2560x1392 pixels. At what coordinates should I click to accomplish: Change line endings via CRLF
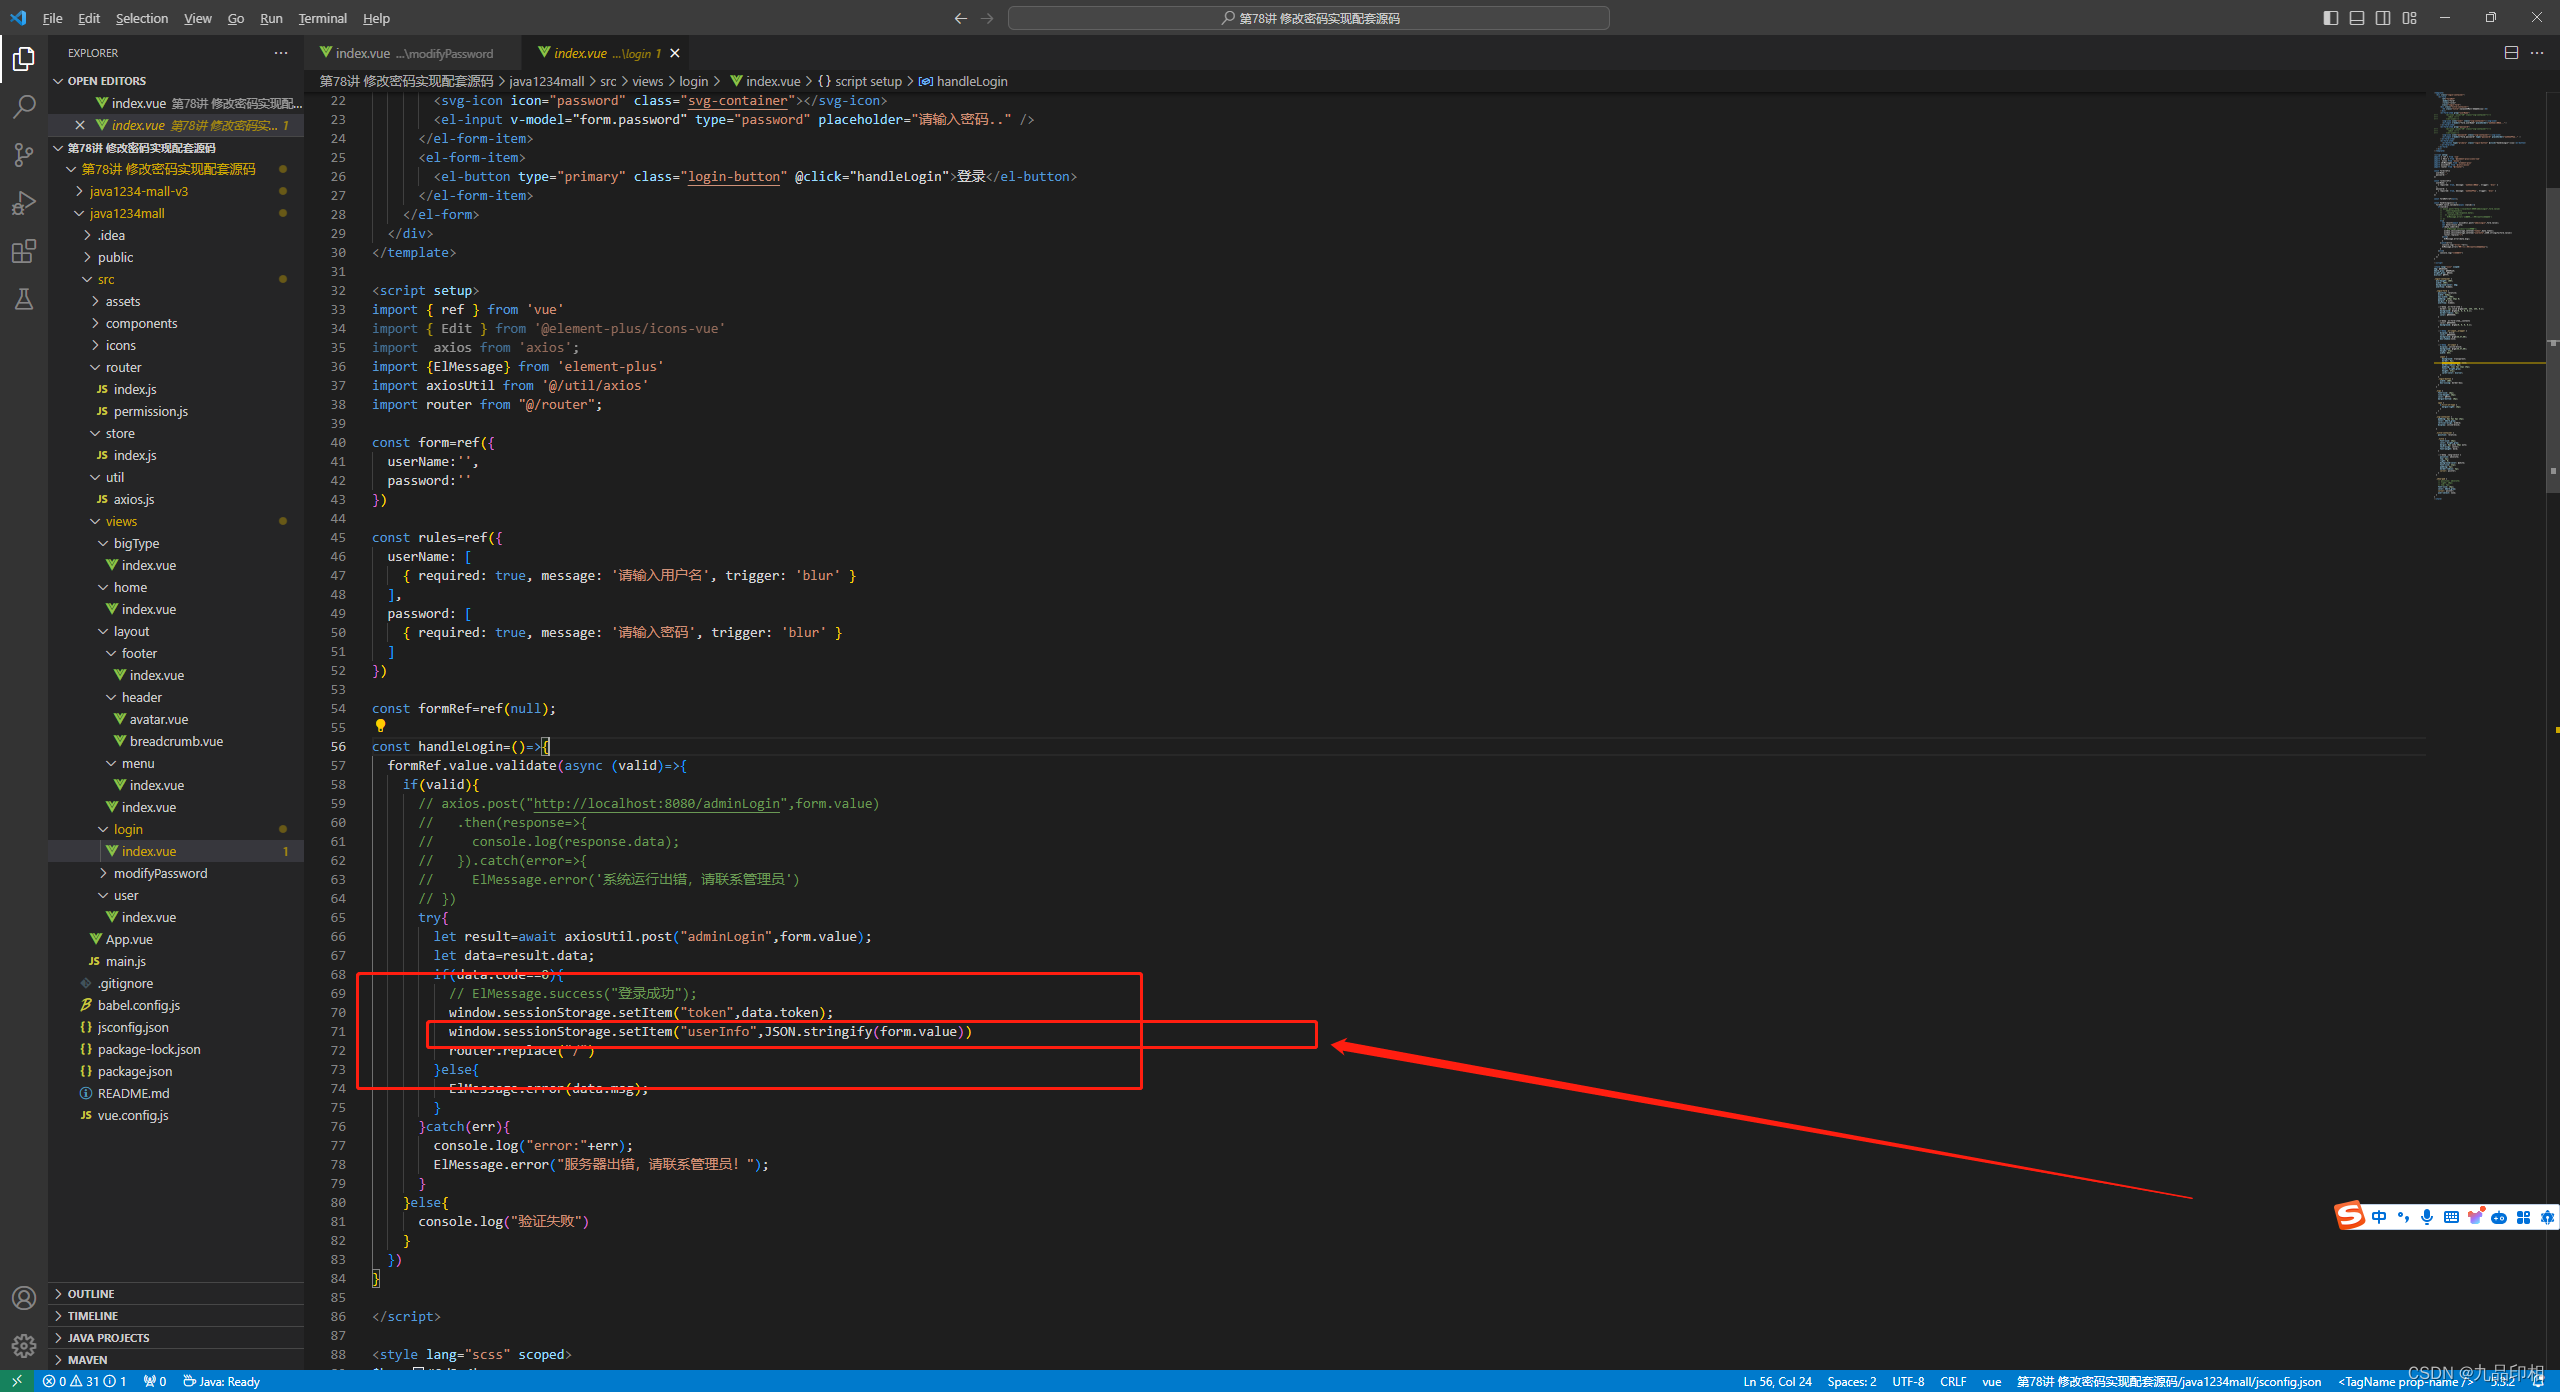(x=1953, y=1381)
